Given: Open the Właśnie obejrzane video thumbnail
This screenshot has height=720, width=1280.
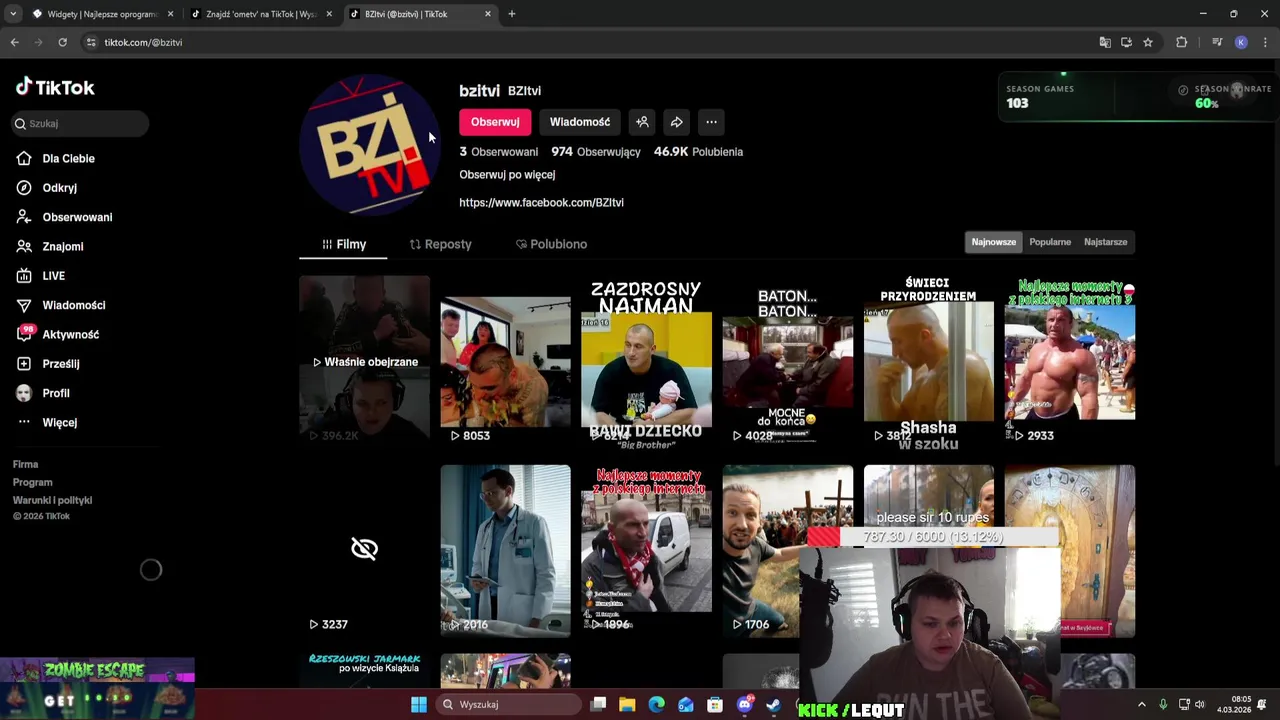Looking at the screenshot, I should pyautogui.click(x=364, y=361).
